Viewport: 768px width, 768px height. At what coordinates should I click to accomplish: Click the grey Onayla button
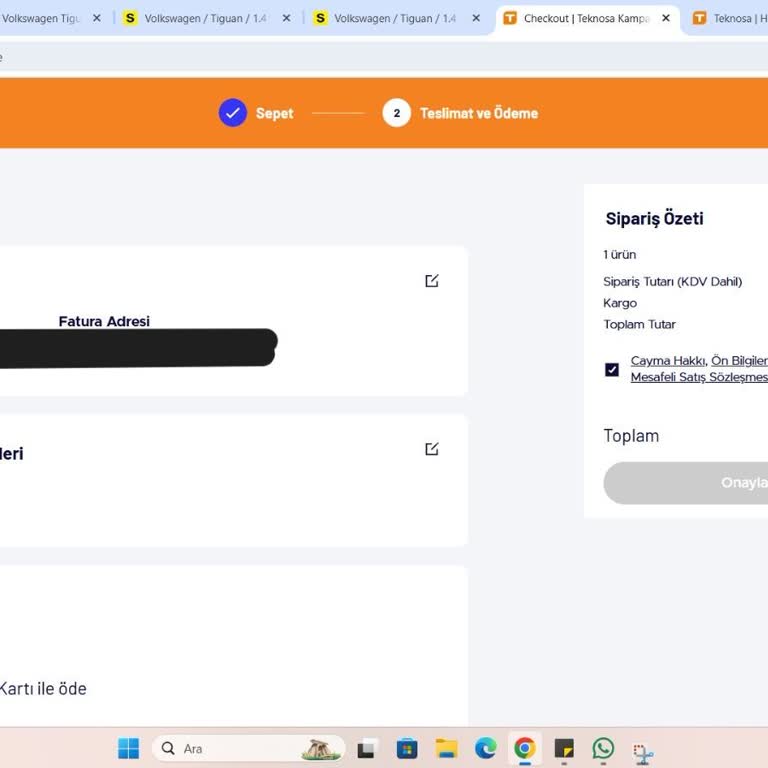(686, 483)
